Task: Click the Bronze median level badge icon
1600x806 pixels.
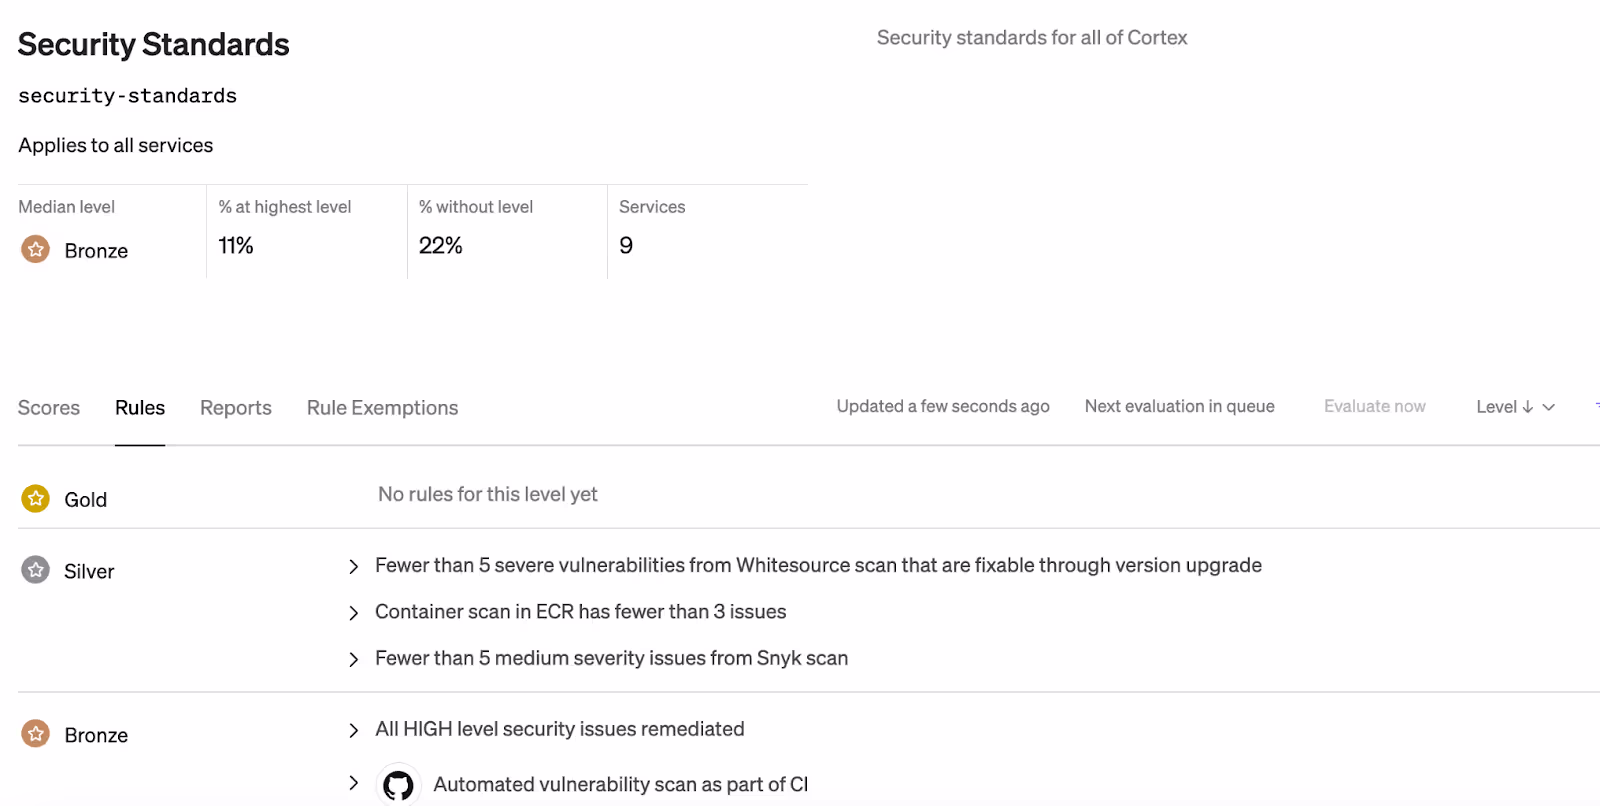Action: click(36, 249)
